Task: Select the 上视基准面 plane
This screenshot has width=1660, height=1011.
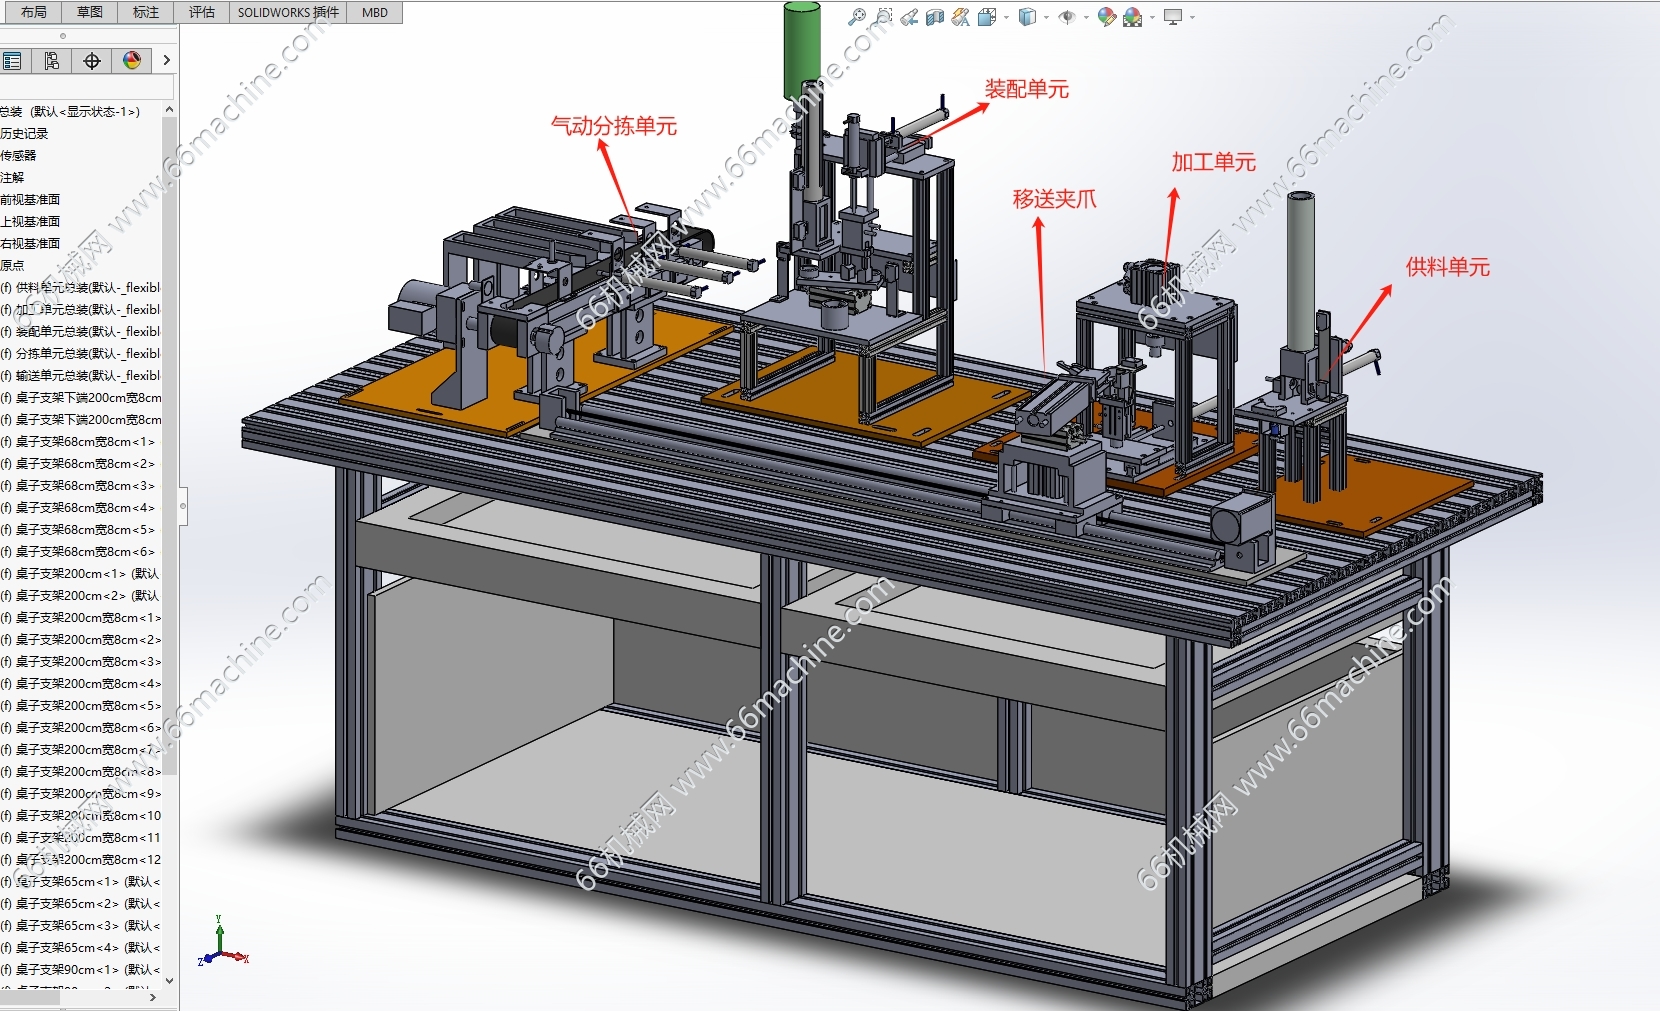Action: [30, 221]
